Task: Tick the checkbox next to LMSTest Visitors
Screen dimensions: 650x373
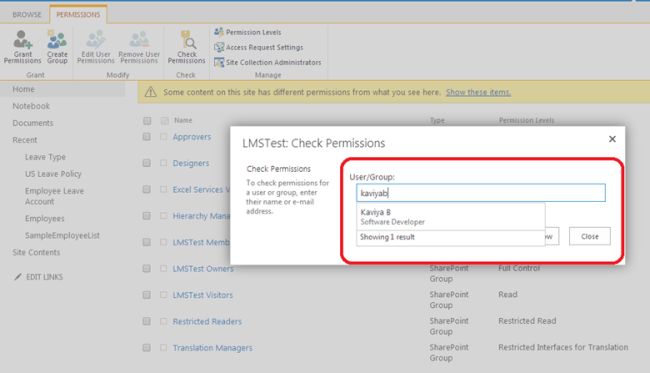Action: click(164, 295)
